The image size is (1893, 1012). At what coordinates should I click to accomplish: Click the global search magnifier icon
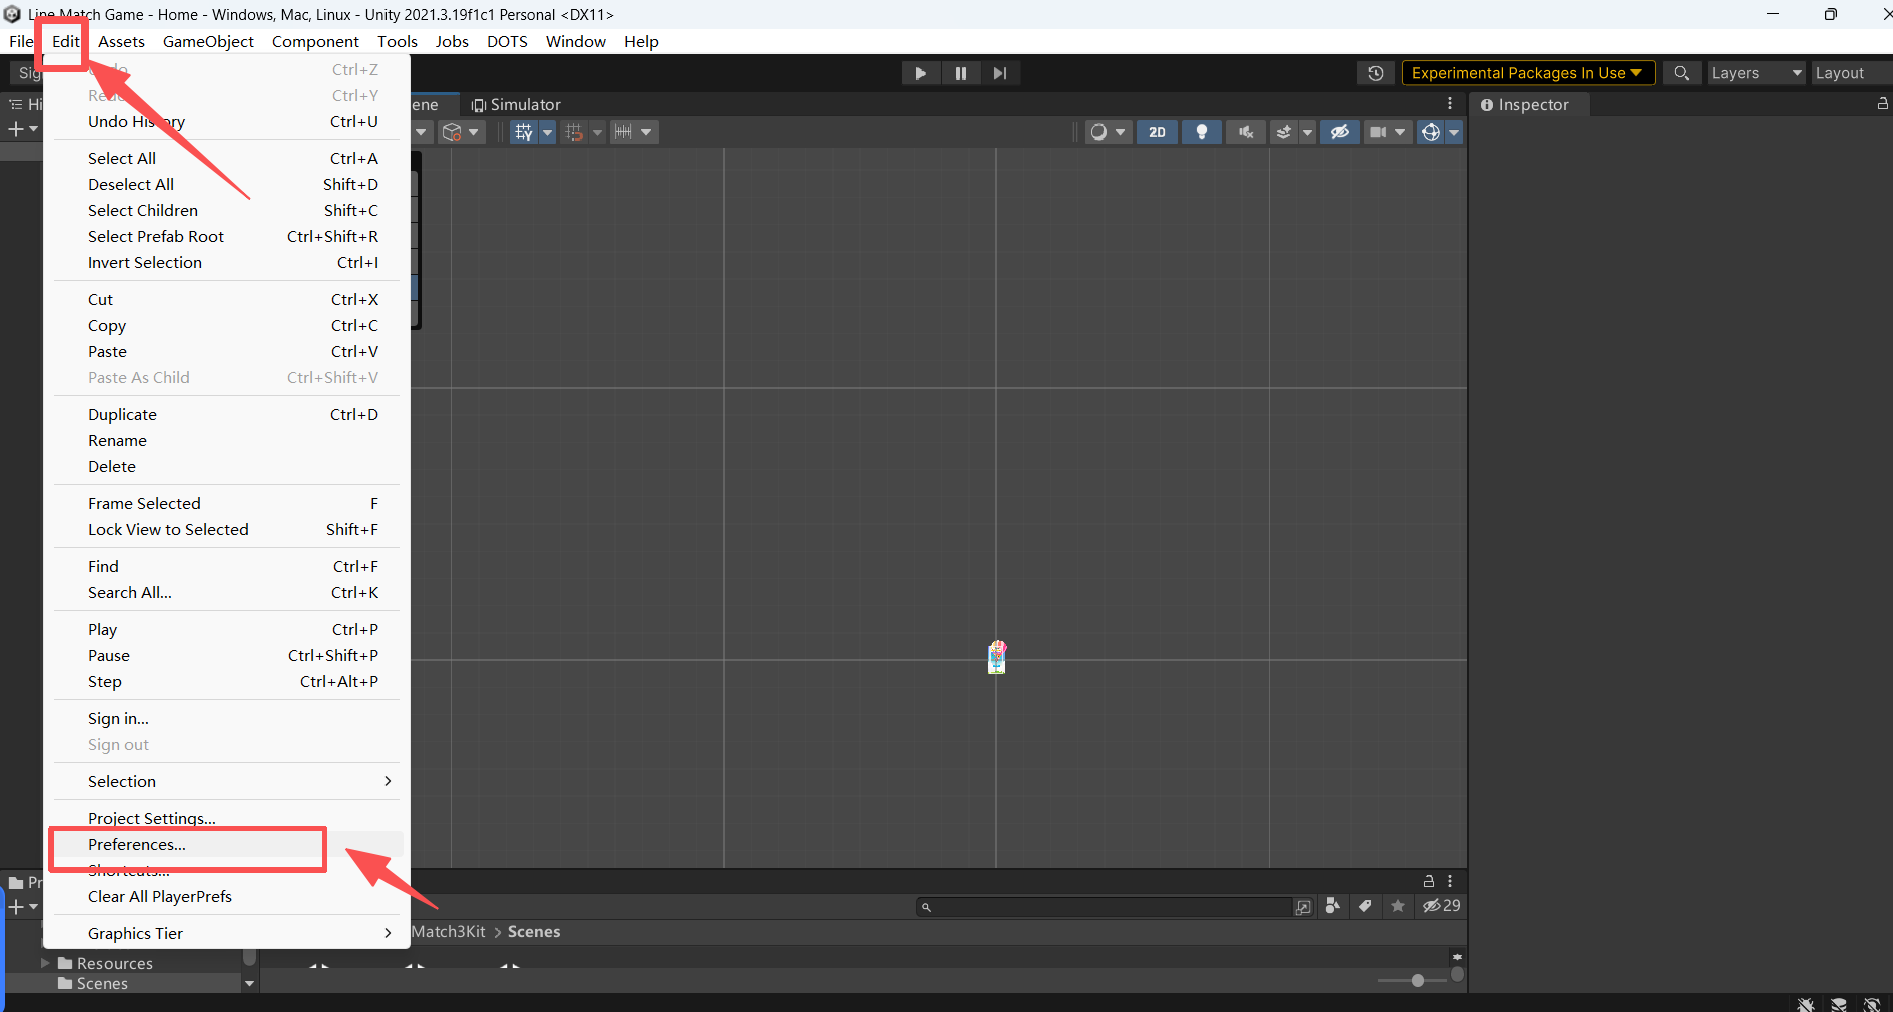(1681, 73)
